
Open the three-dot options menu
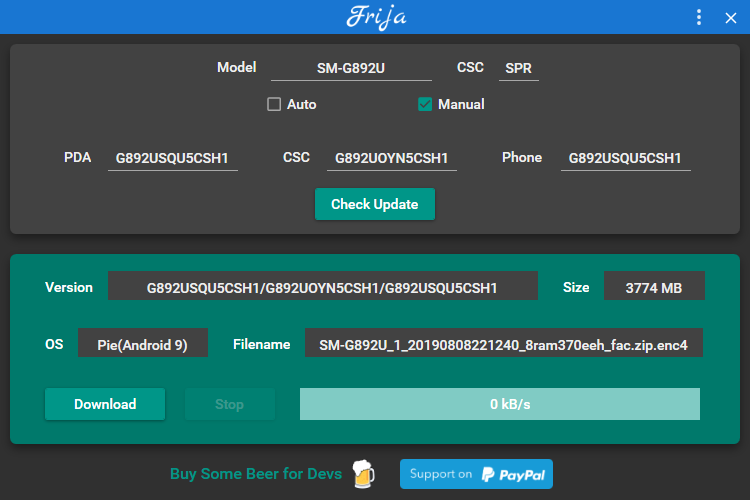click(699, 17)
